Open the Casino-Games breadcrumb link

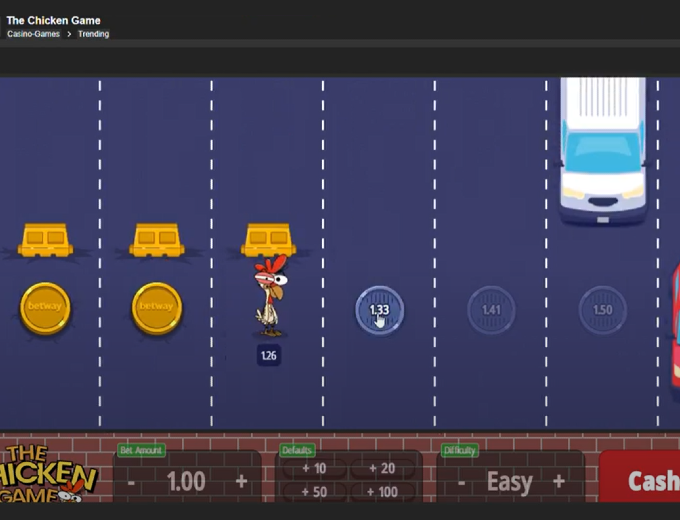click(x=34, y=34)
